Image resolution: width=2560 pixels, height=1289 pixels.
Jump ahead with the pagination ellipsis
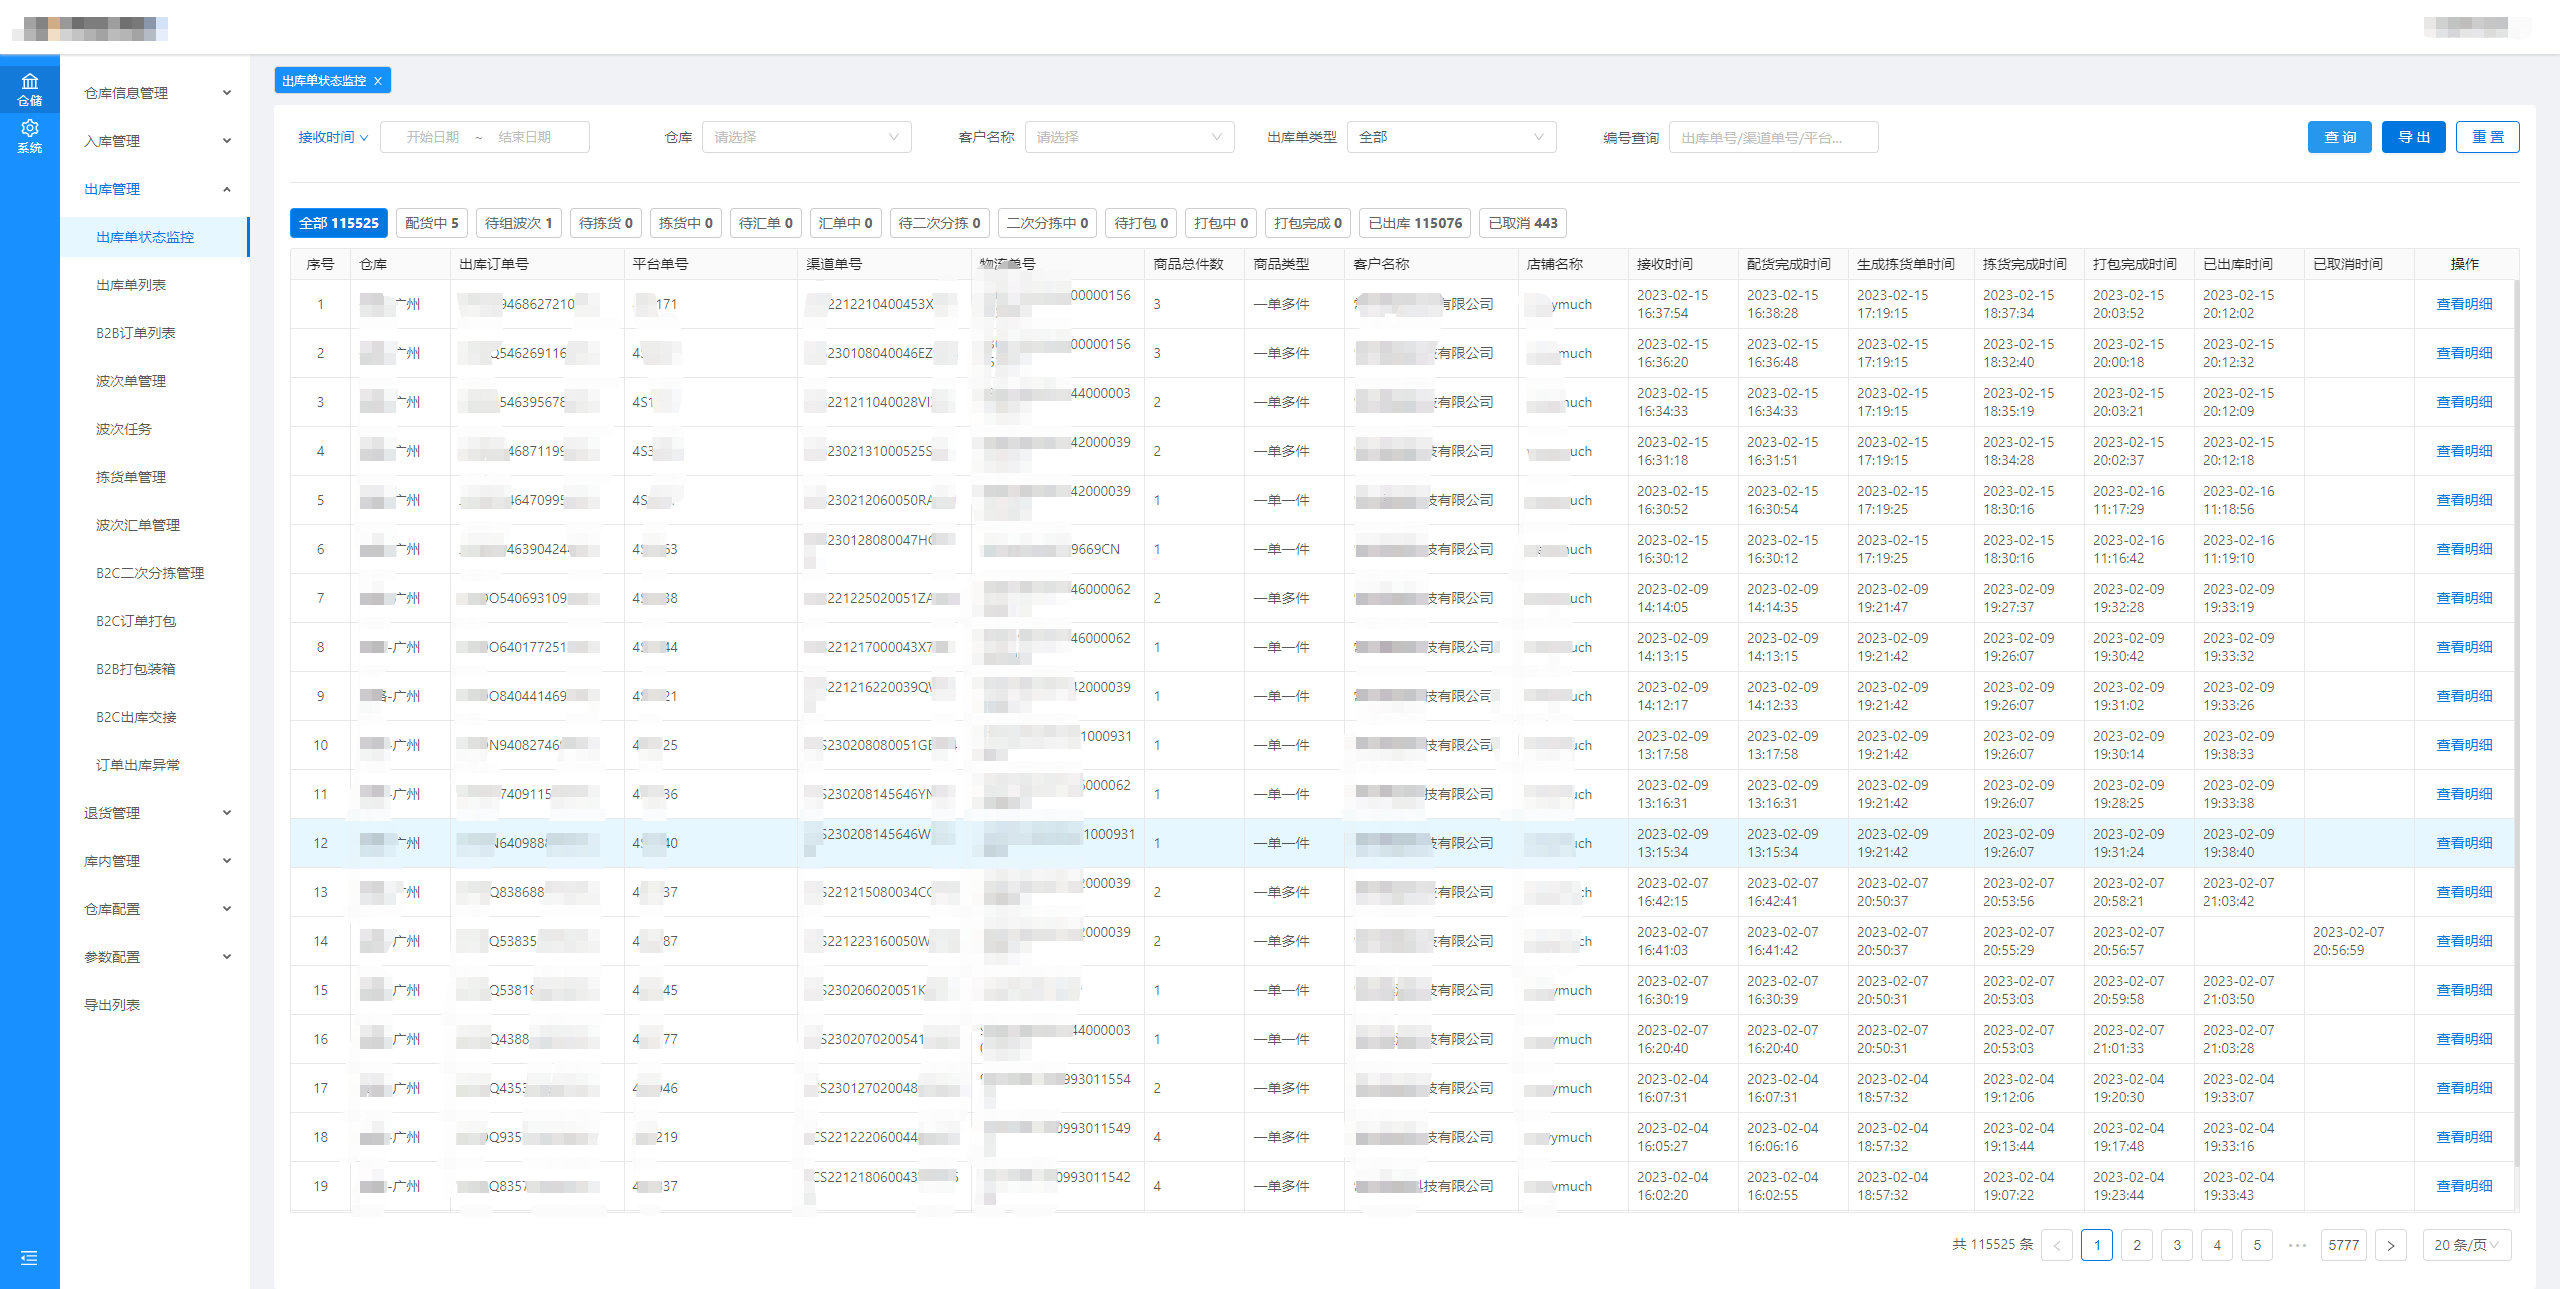click(x=2297, y=1245)
